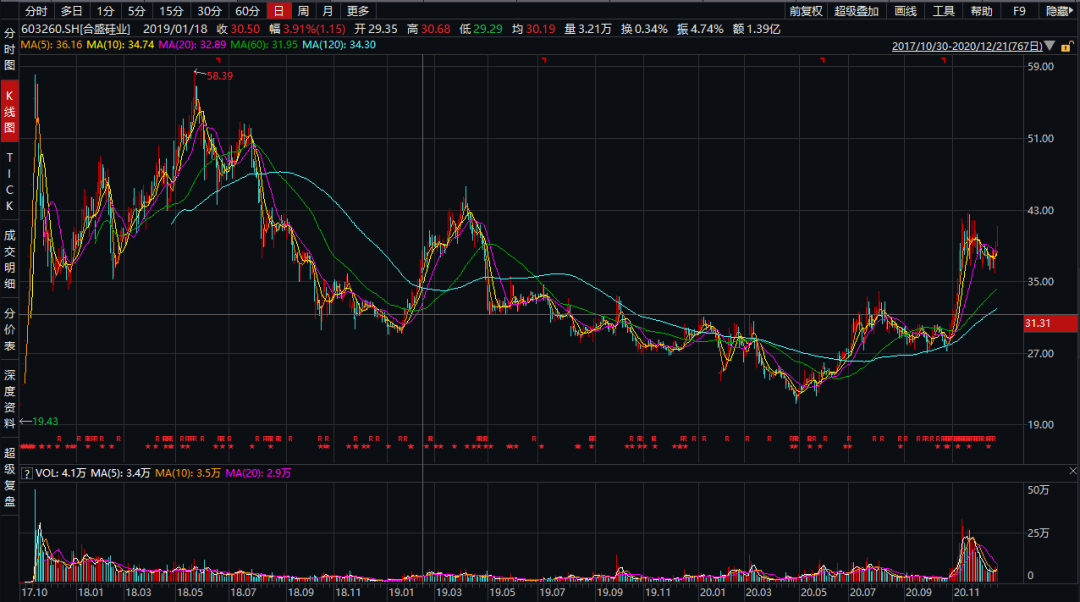Click the 幅 3.91%(1.15) change value
Viewport: 1080px width, 602px height.
click(307, 29)
